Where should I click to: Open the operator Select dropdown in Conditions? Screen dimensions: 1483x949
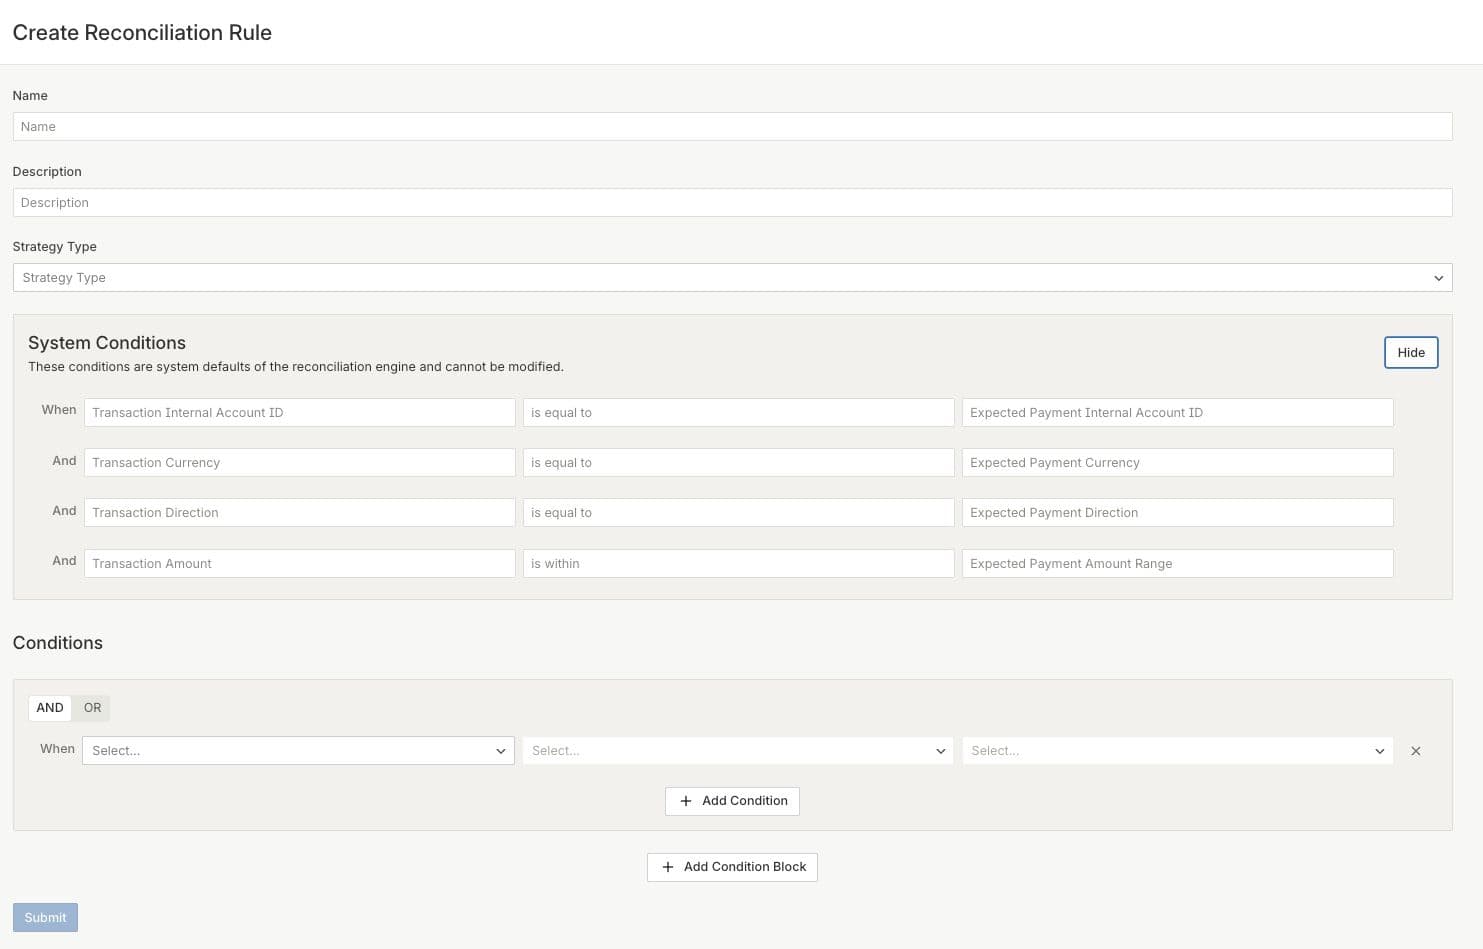pos(738,751)
